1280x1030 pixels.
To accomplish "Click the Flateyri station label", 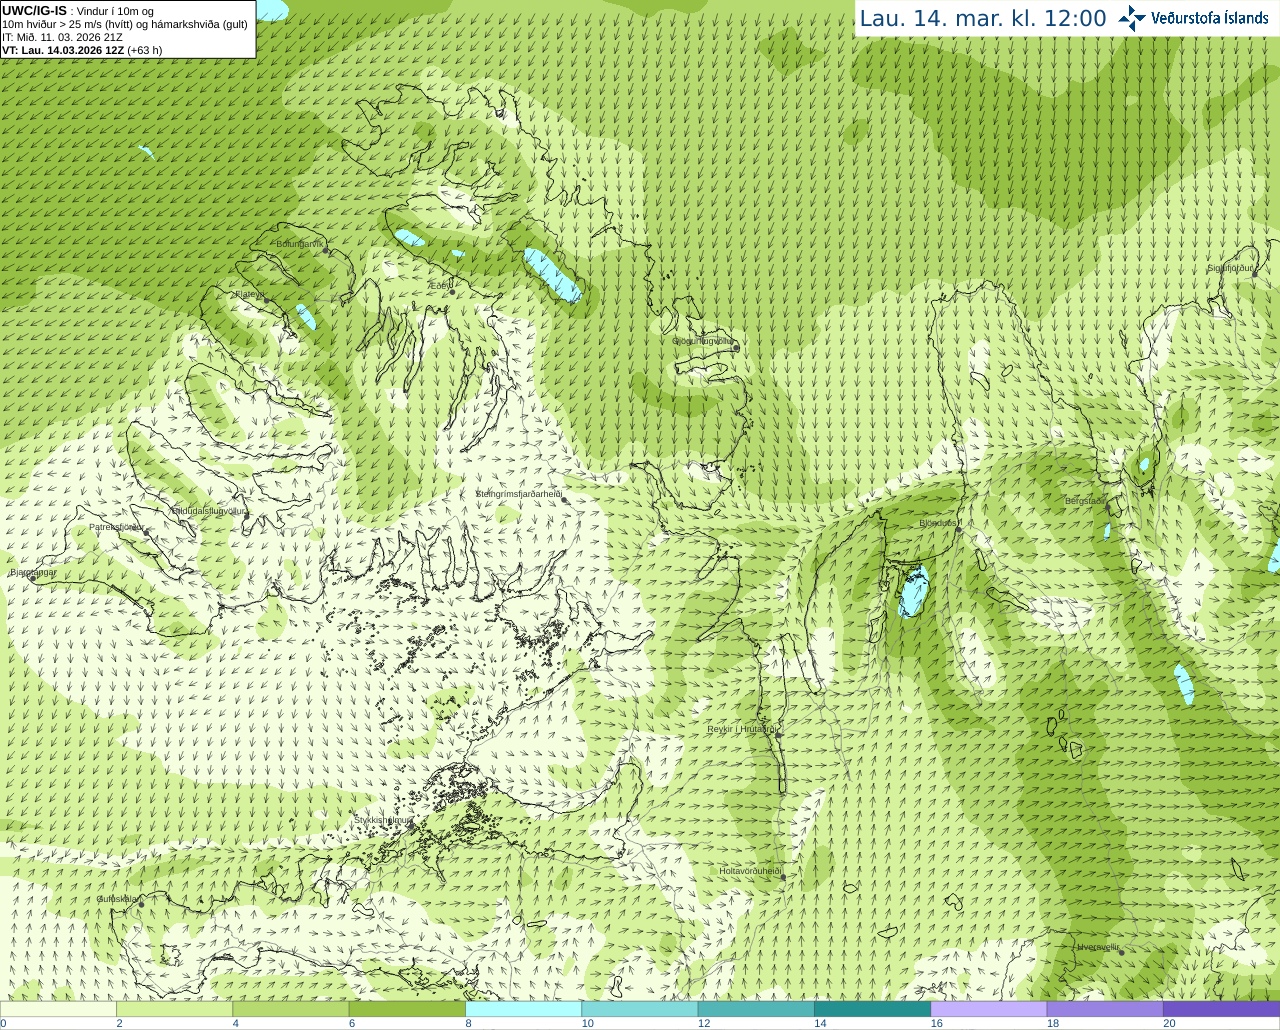I will (x=249, y=294).
